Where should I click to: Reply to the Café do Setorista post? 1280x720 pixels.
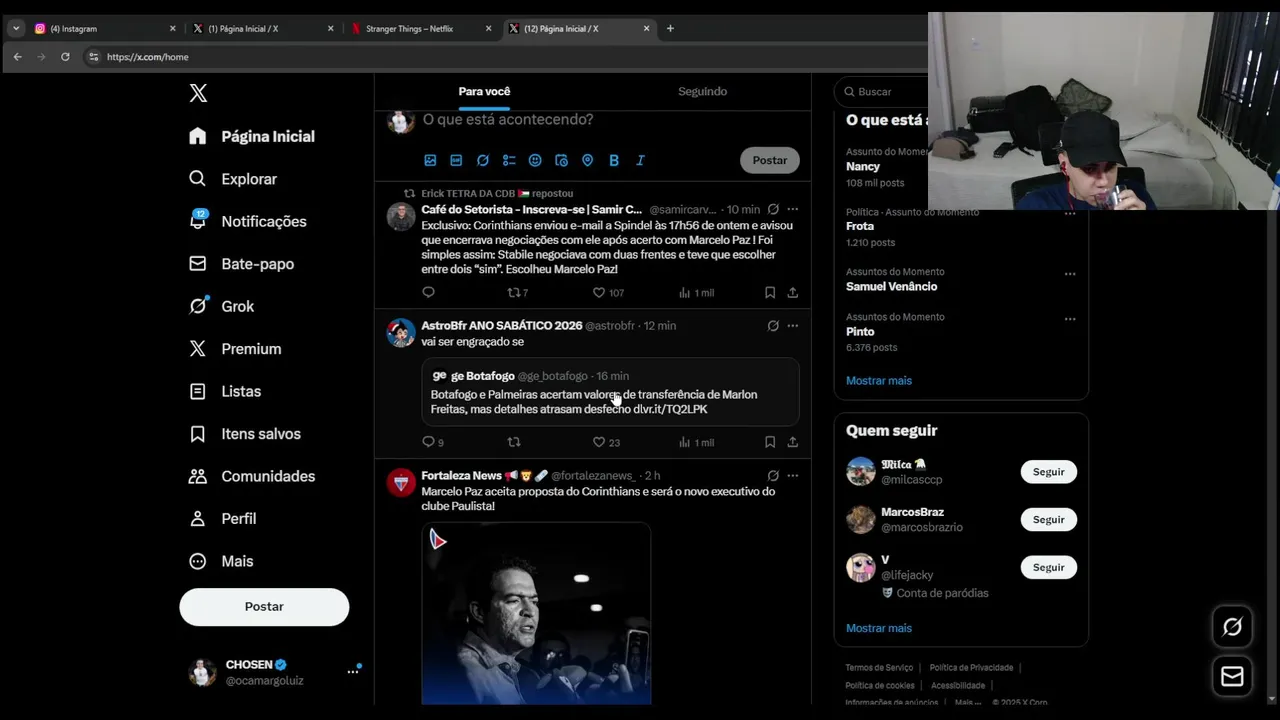pyautogui.click(x=428, y=293)
